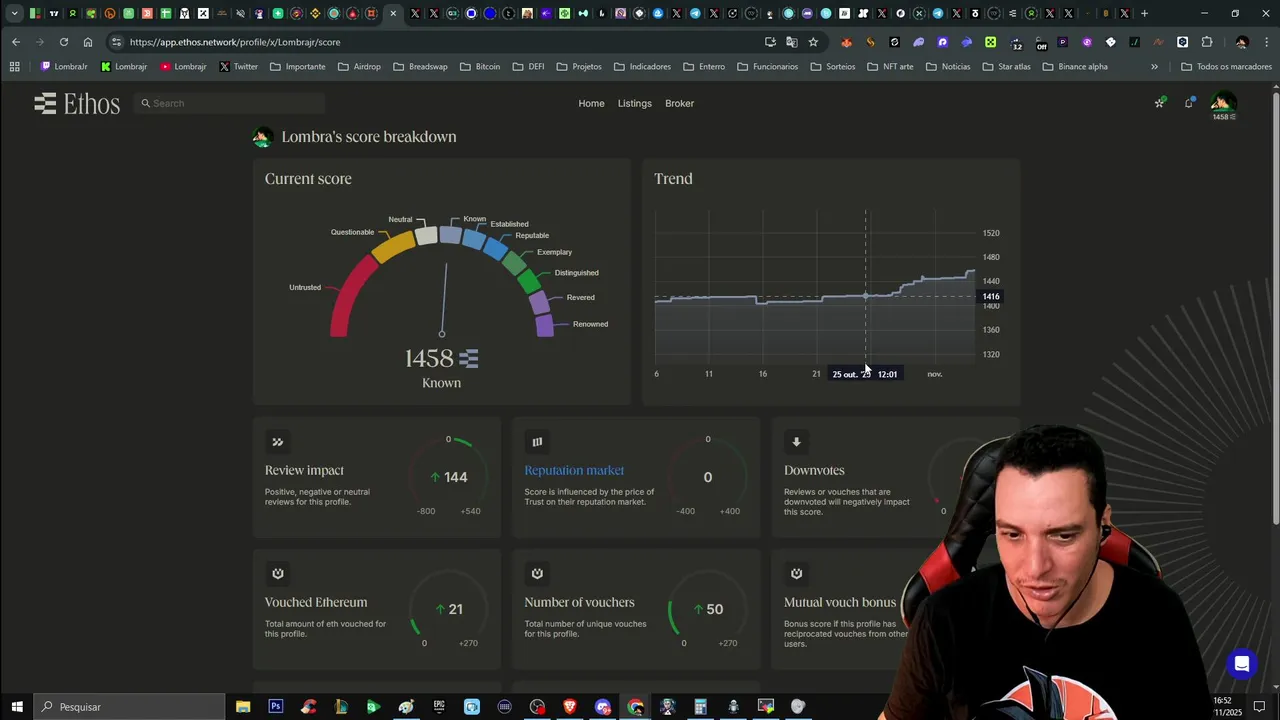The width and height of the screenshot is (1280, 720).
Task: Open the extensions puzzle icon
Action: pyautogui.click(x=1207, y=42)
